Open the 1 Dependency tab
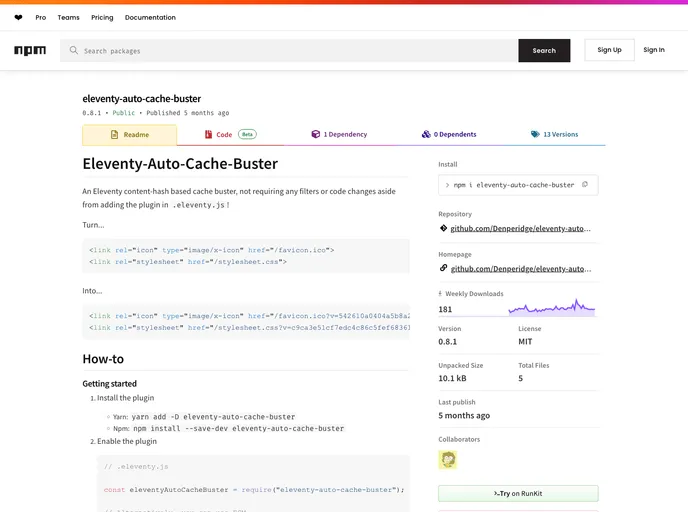The image size is (688, 512). point(339,134)
